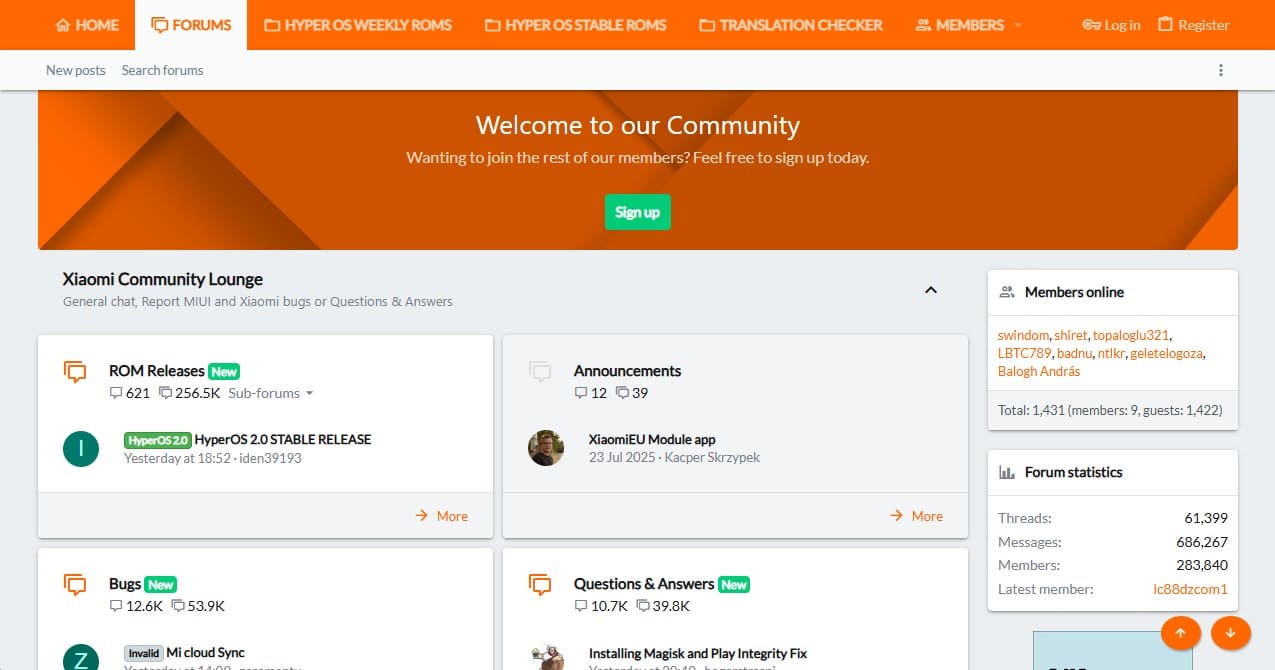Click the Total 1,431 online summary
Screen dimensions: 1275x670
pos(1110,410)
